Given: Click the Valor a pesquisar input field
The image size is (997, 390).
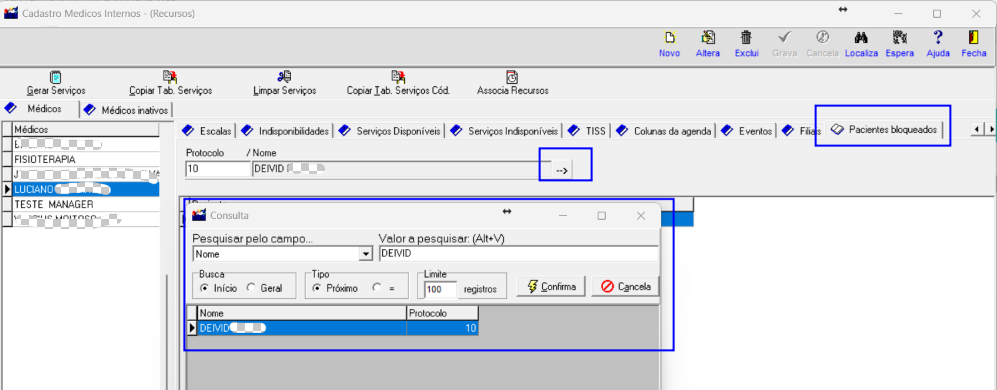Looking at the screenshot, I should coord(518,254).
